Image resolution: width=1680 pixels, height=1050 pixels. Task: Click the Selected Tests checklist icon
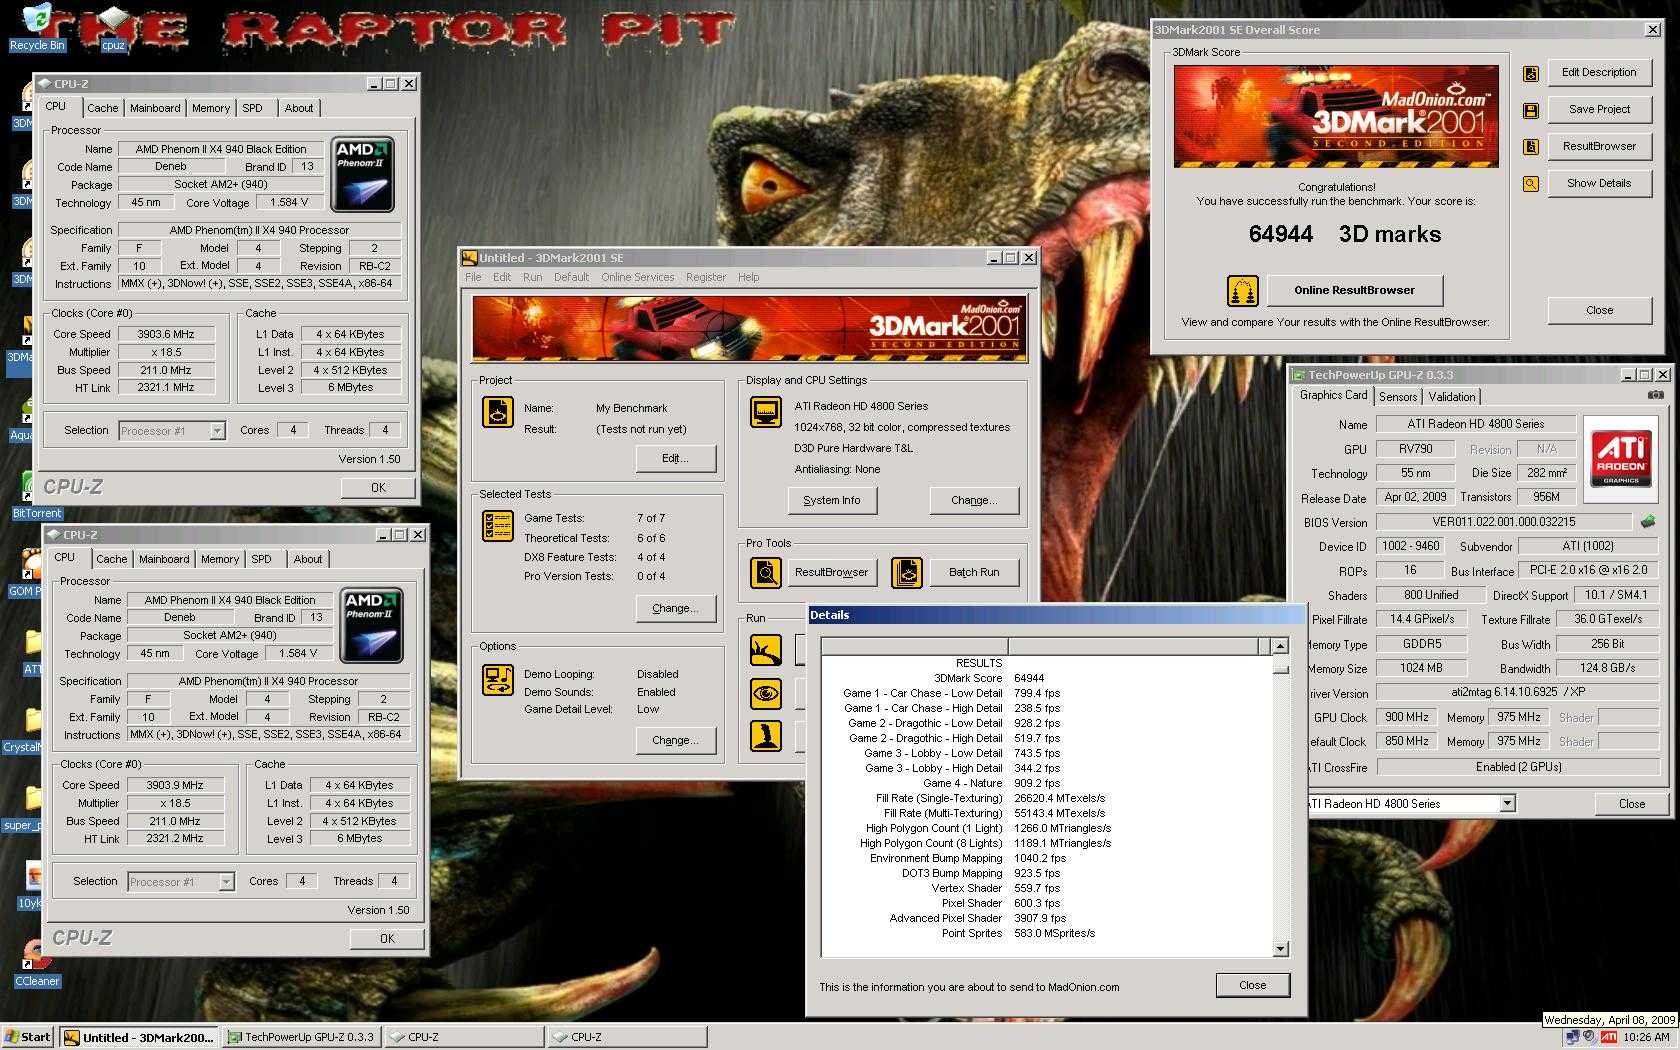[x=498, y=525]
